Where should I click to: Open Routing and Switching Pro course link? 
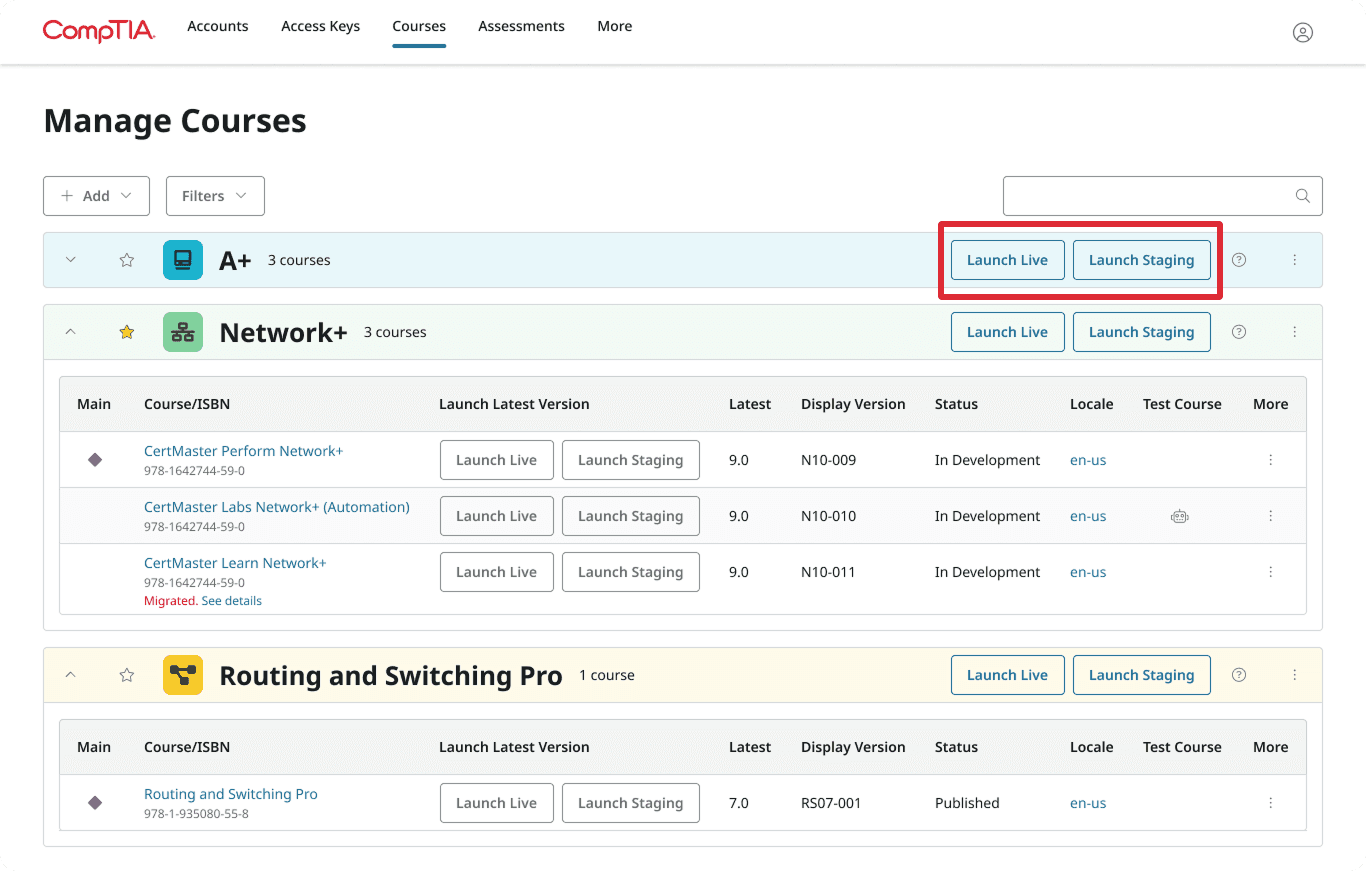coord(231,794)
